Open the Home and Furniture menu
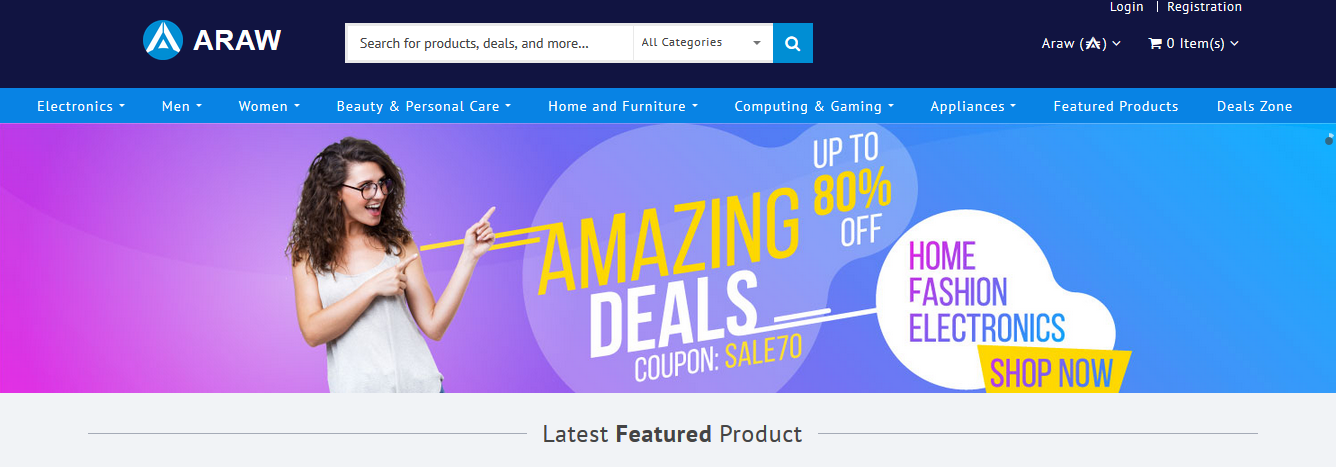 pos(623,106)
